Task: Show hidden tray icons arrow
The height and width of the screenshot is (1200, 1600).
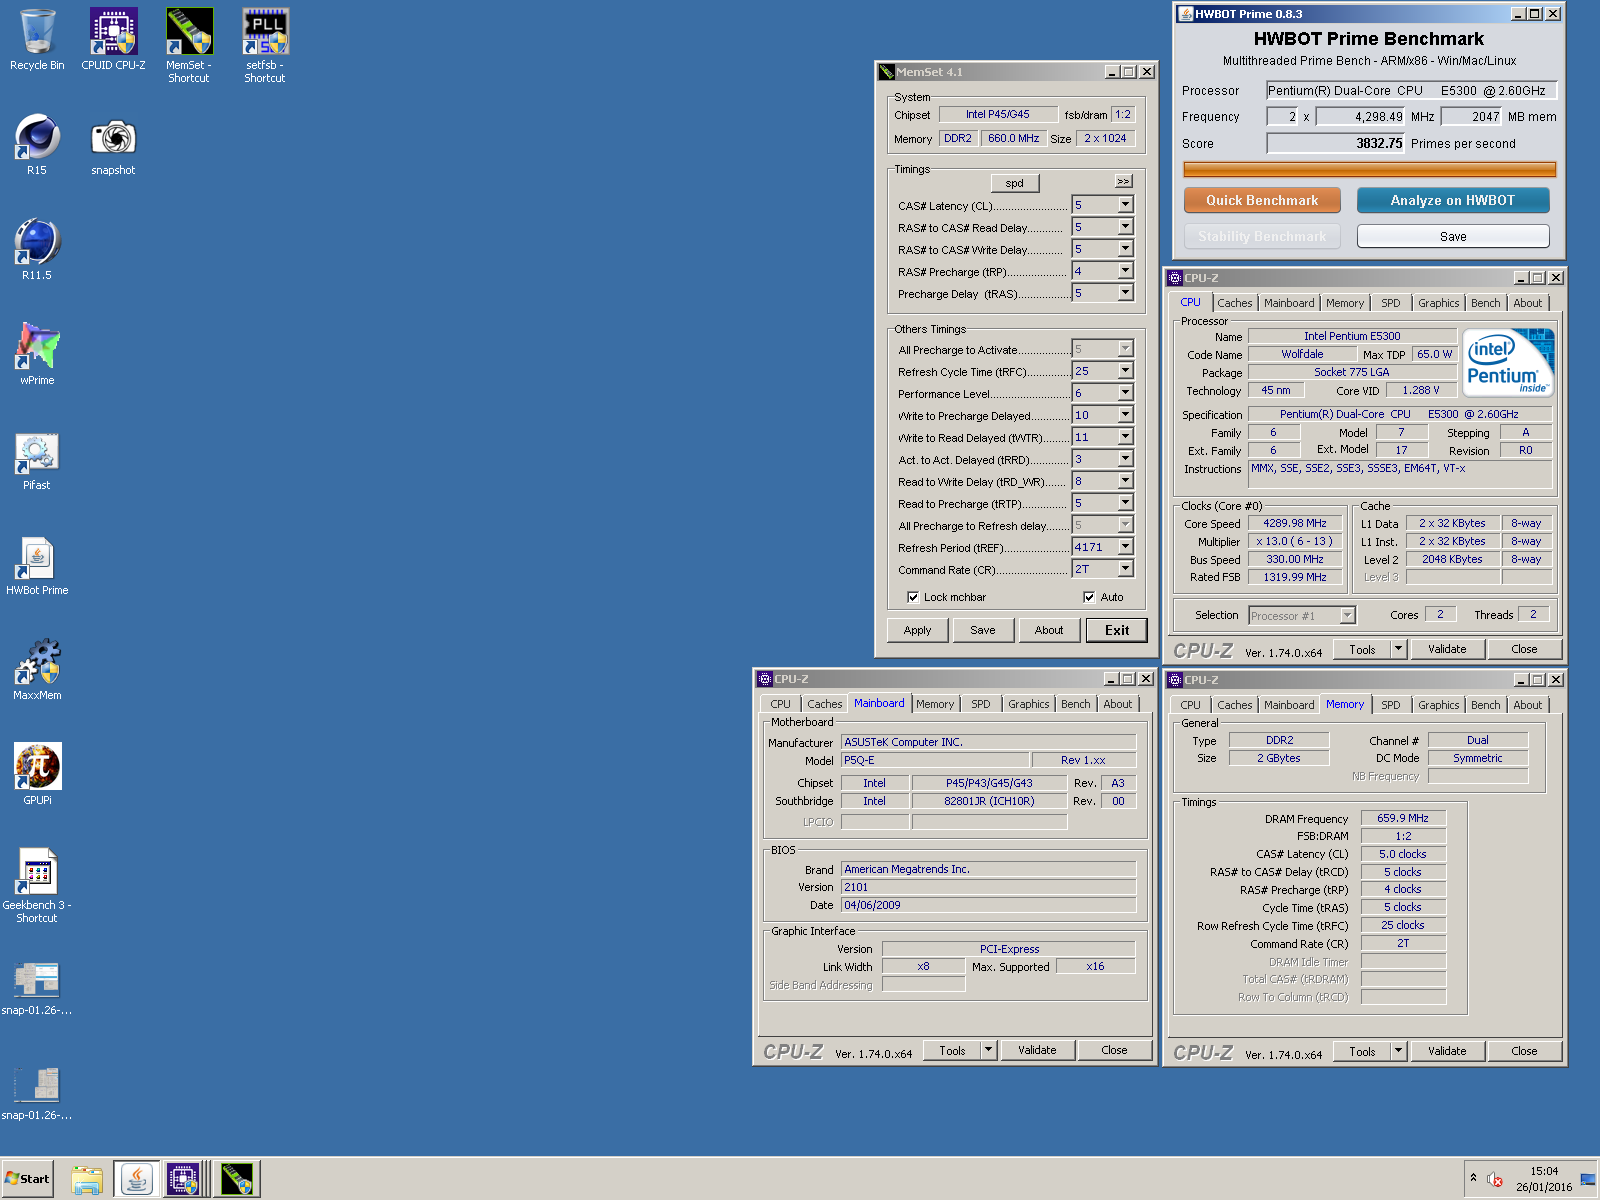Action: (1473, 1178)
